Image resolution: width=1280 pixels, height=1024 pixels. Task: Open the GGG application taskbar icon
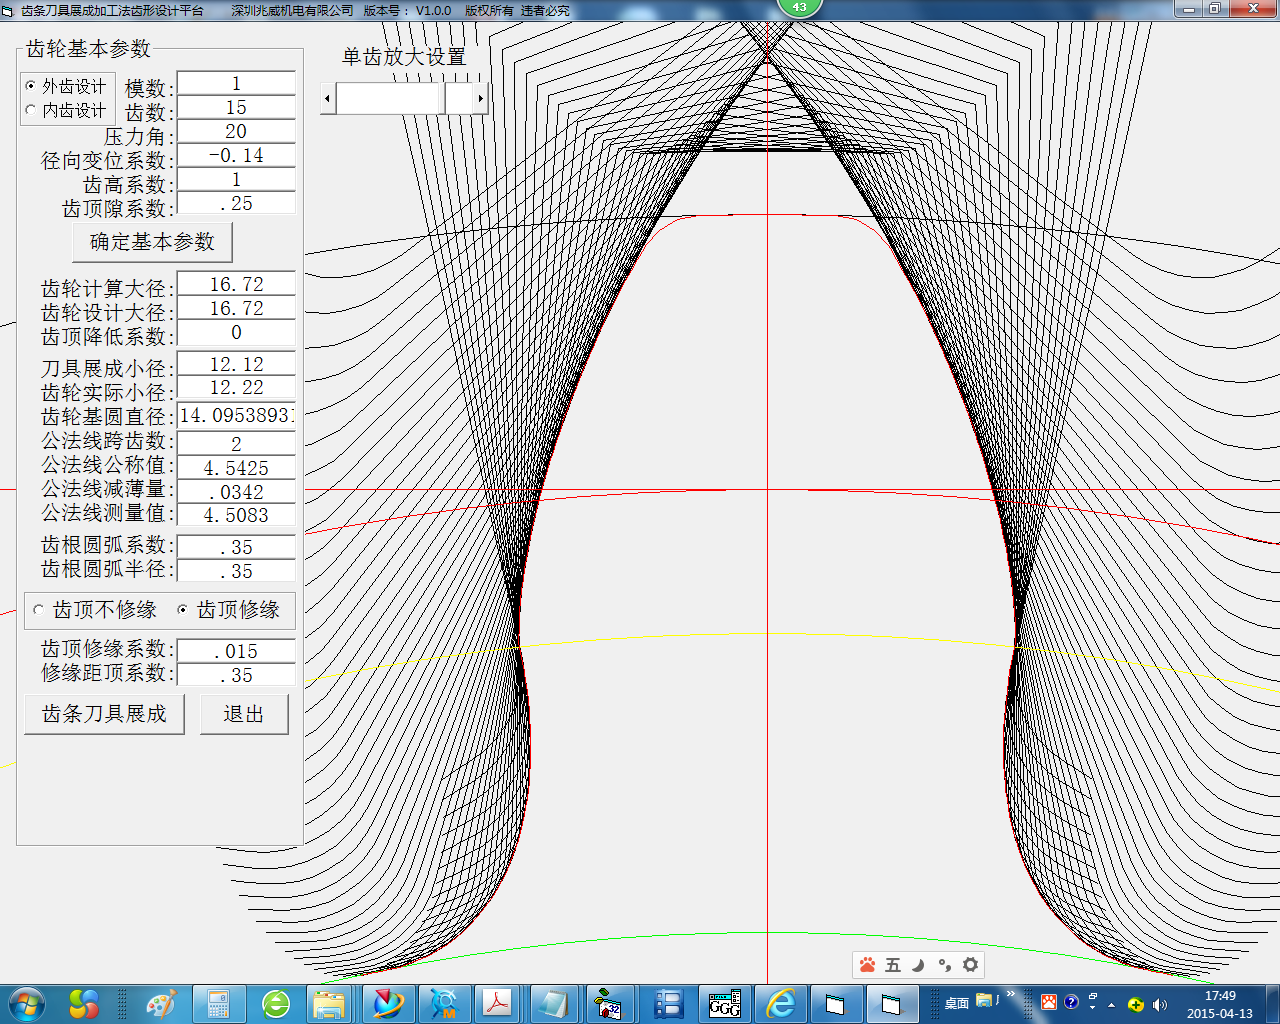(x=724, y=1003)
